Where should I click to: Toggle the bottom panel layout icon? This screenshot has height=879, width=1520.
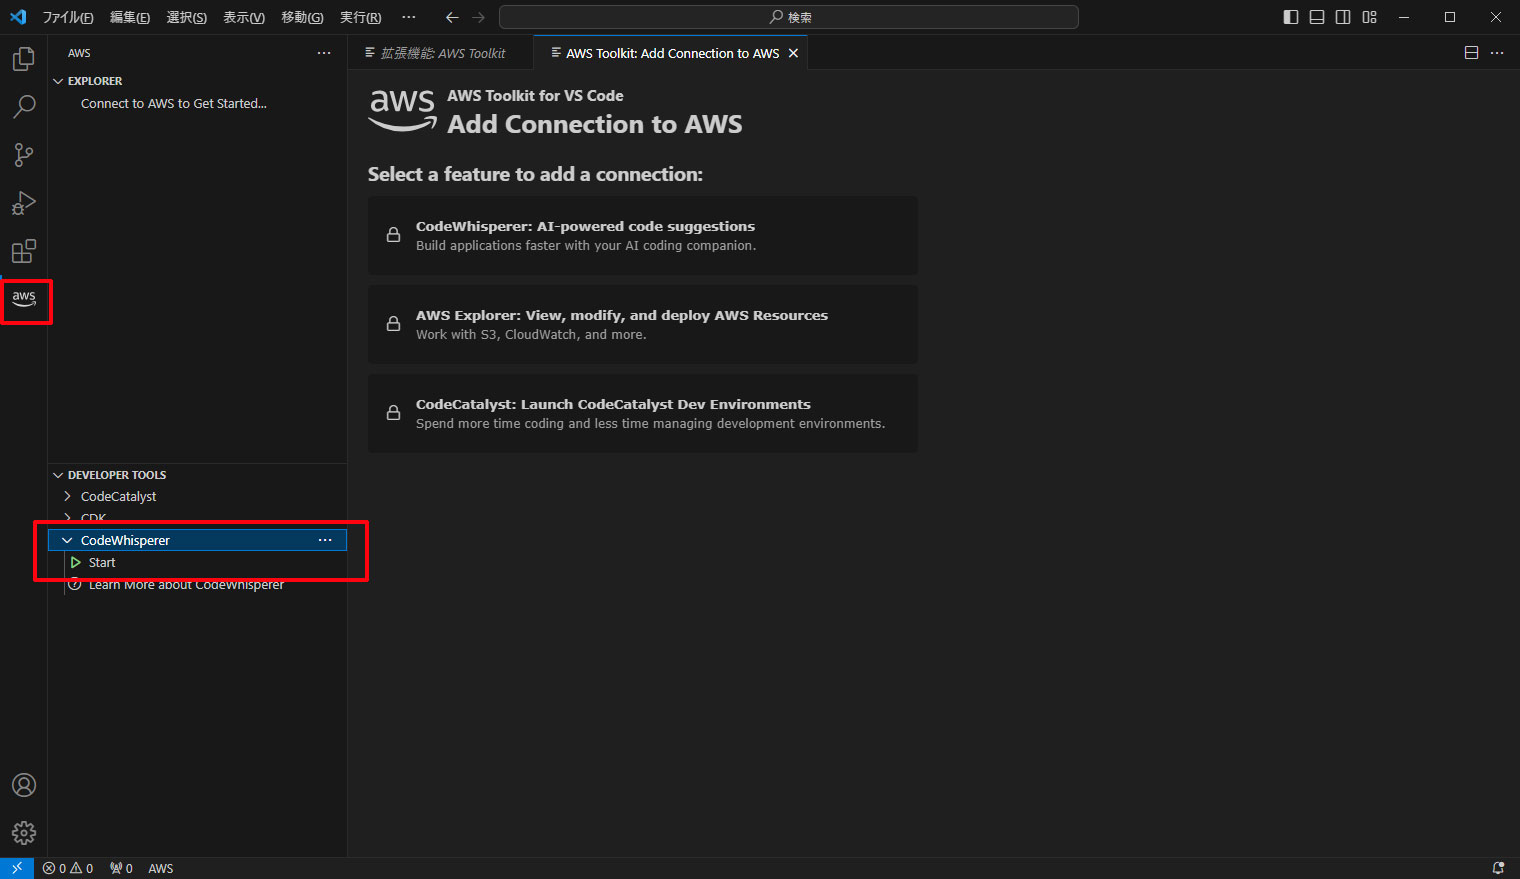point(1317,17)
